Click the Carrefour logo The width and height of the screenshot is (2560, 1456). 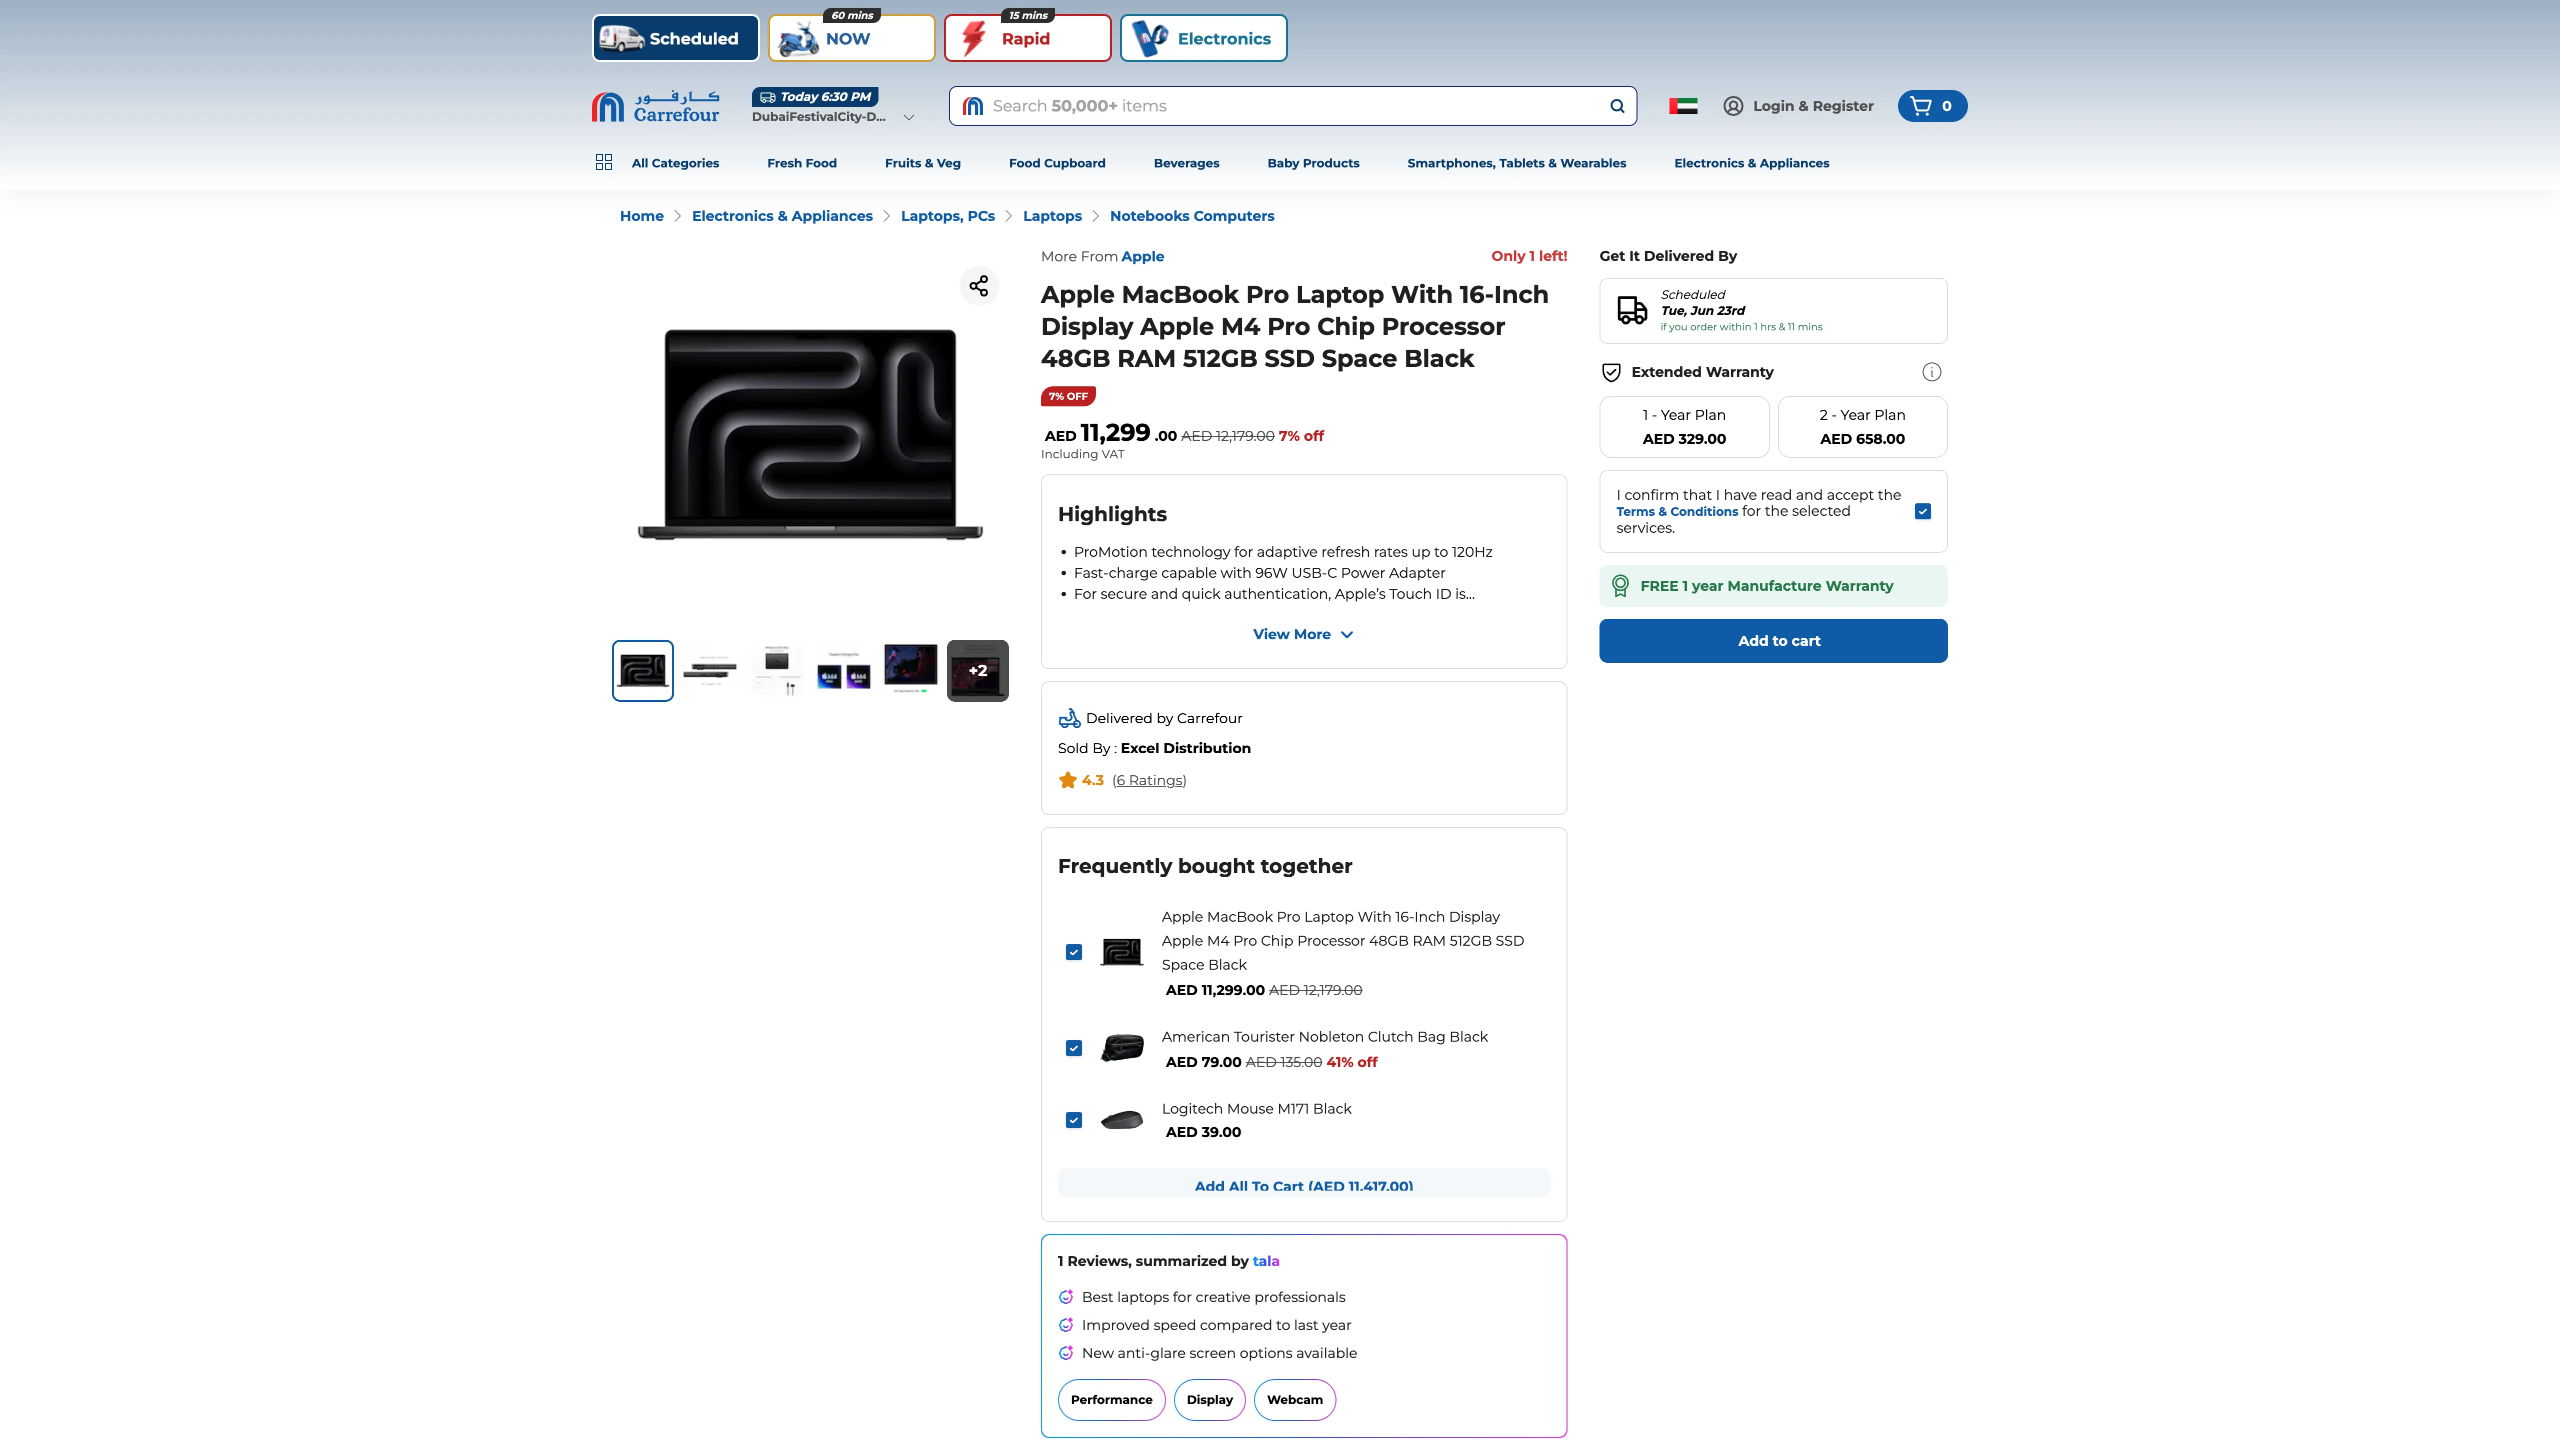pos(655,106)
